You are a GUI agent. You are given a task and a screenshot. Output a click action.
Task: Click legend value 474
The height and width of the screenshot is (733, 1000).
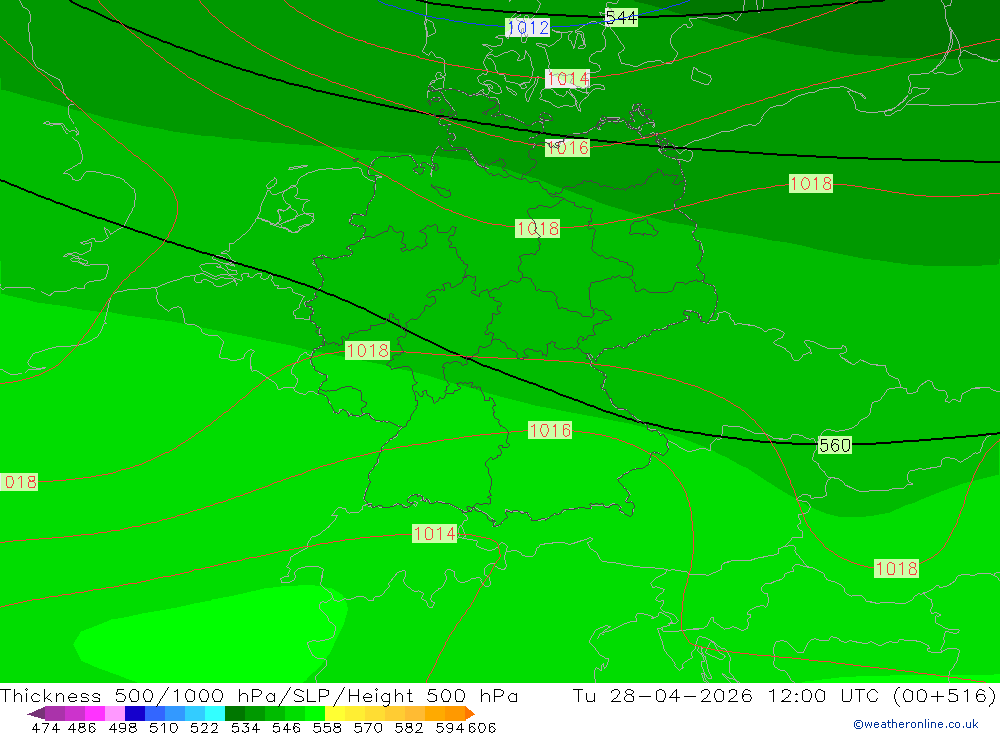pos(45,727)
